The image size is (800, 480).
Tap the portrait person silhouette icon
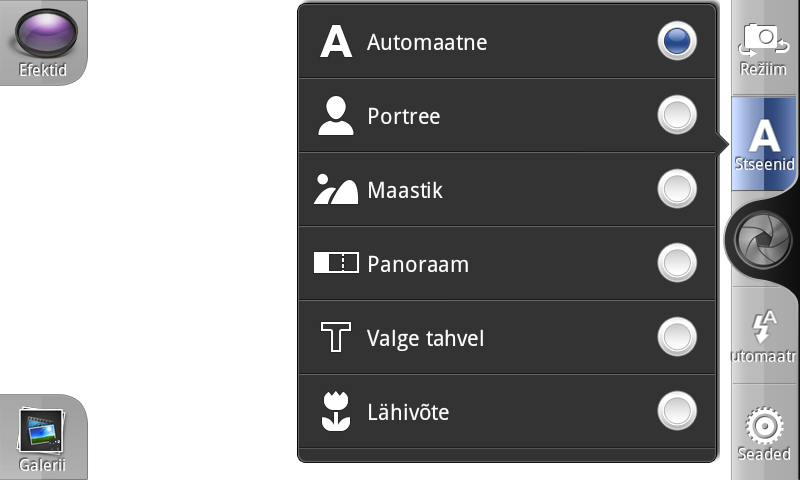tap(336, 116)
